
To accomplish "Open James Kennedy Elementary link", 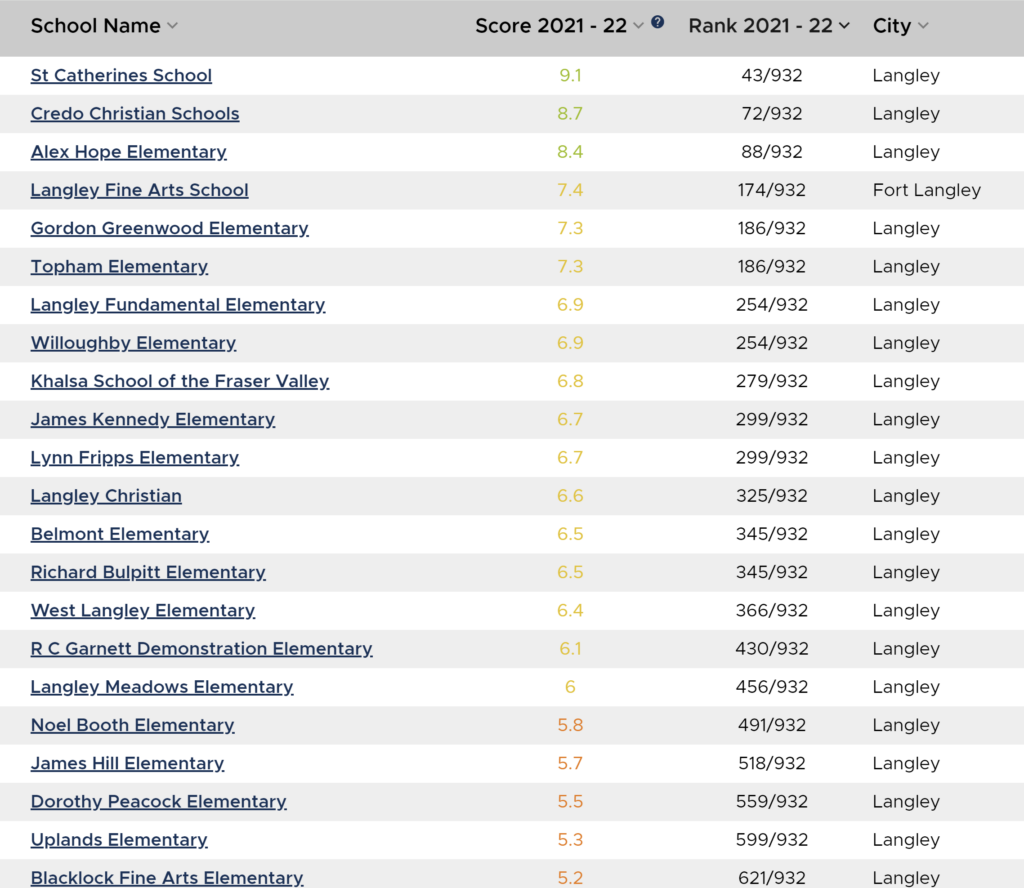I will pyautogui.click(x=153, y=419).
